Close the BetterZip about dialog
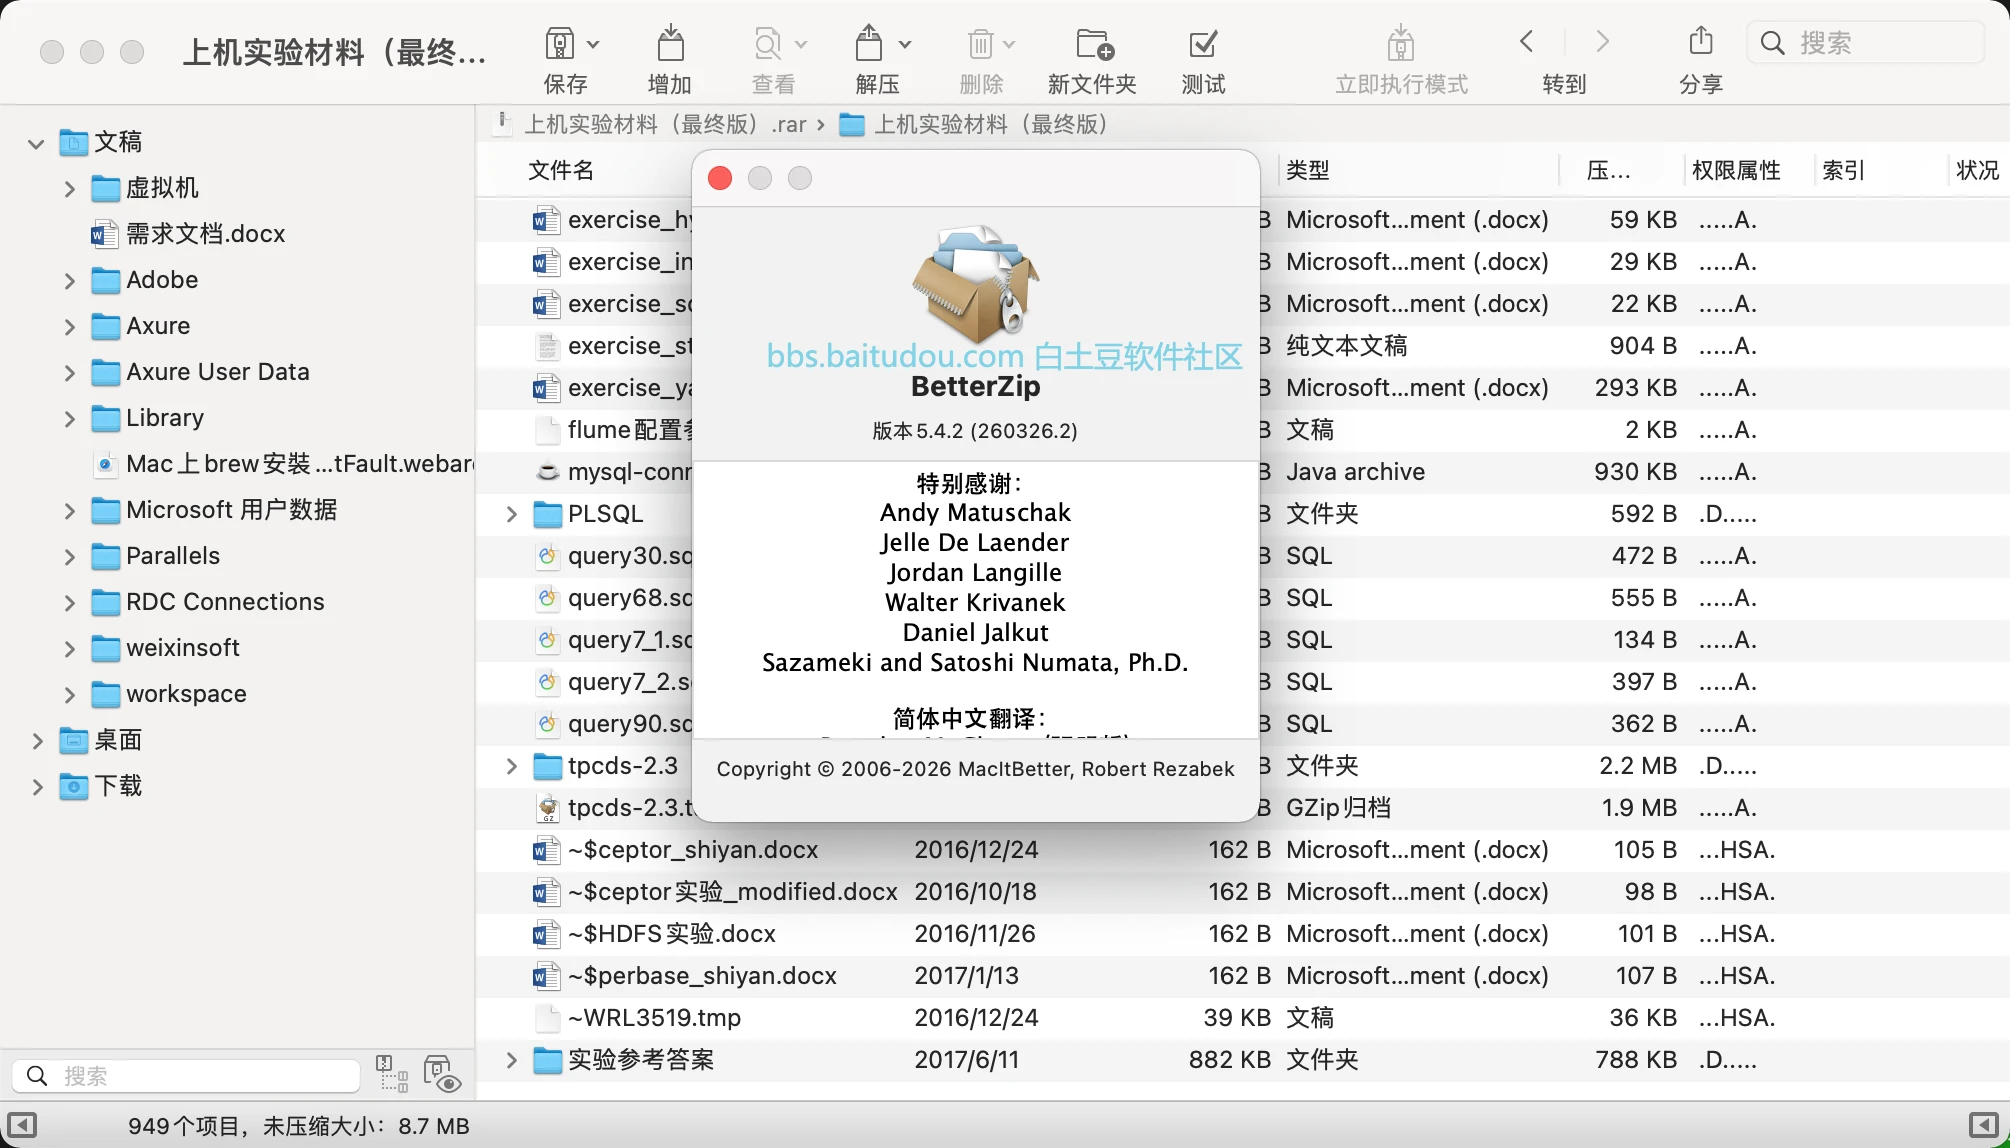2010x1148 pixels. coord(720,178)
